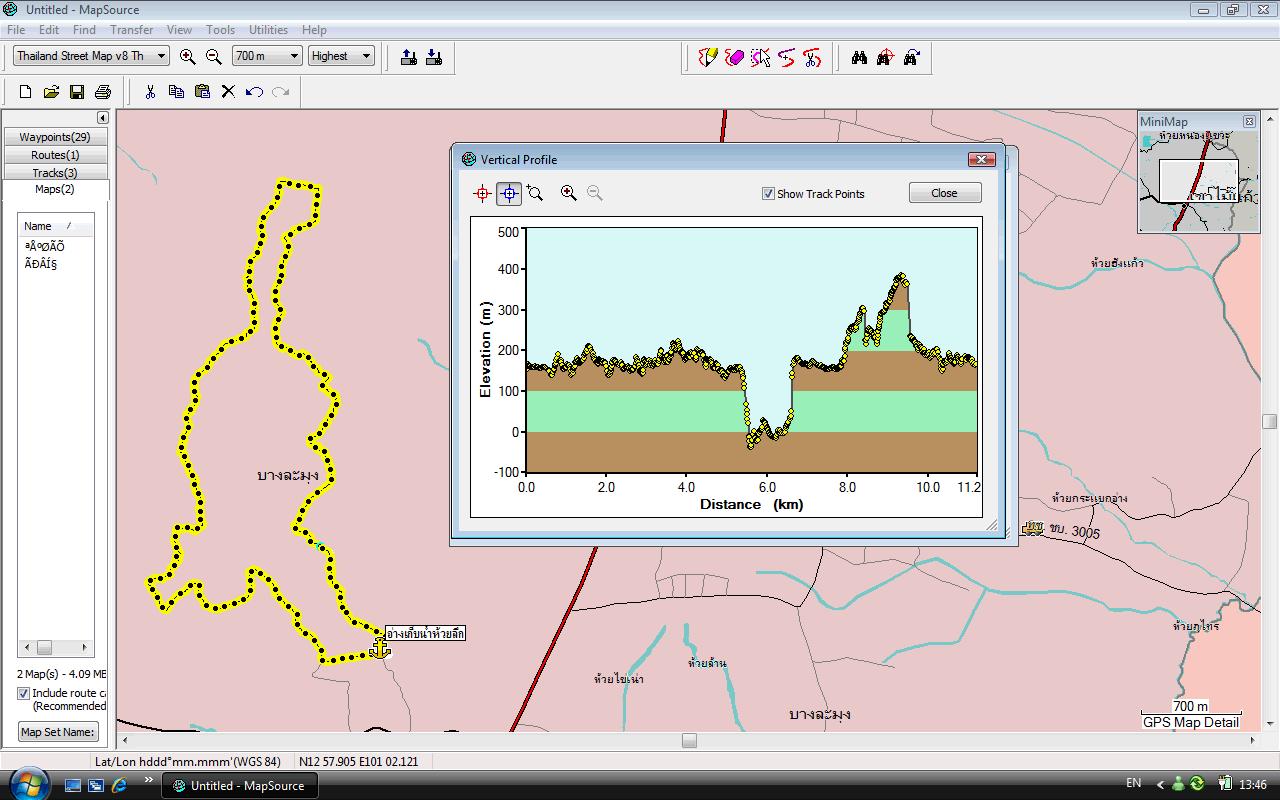
Task: Click the Receive From Device icon
Action: pos(433,57)
